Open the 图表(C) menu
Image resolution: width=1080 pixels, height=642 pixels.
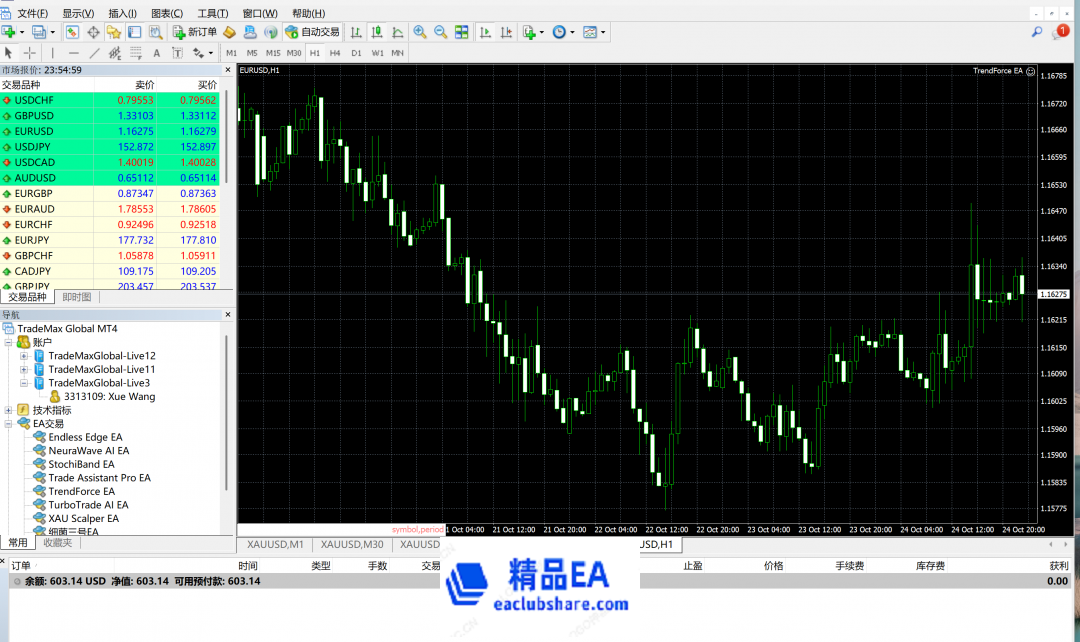[x=166, y=13]
